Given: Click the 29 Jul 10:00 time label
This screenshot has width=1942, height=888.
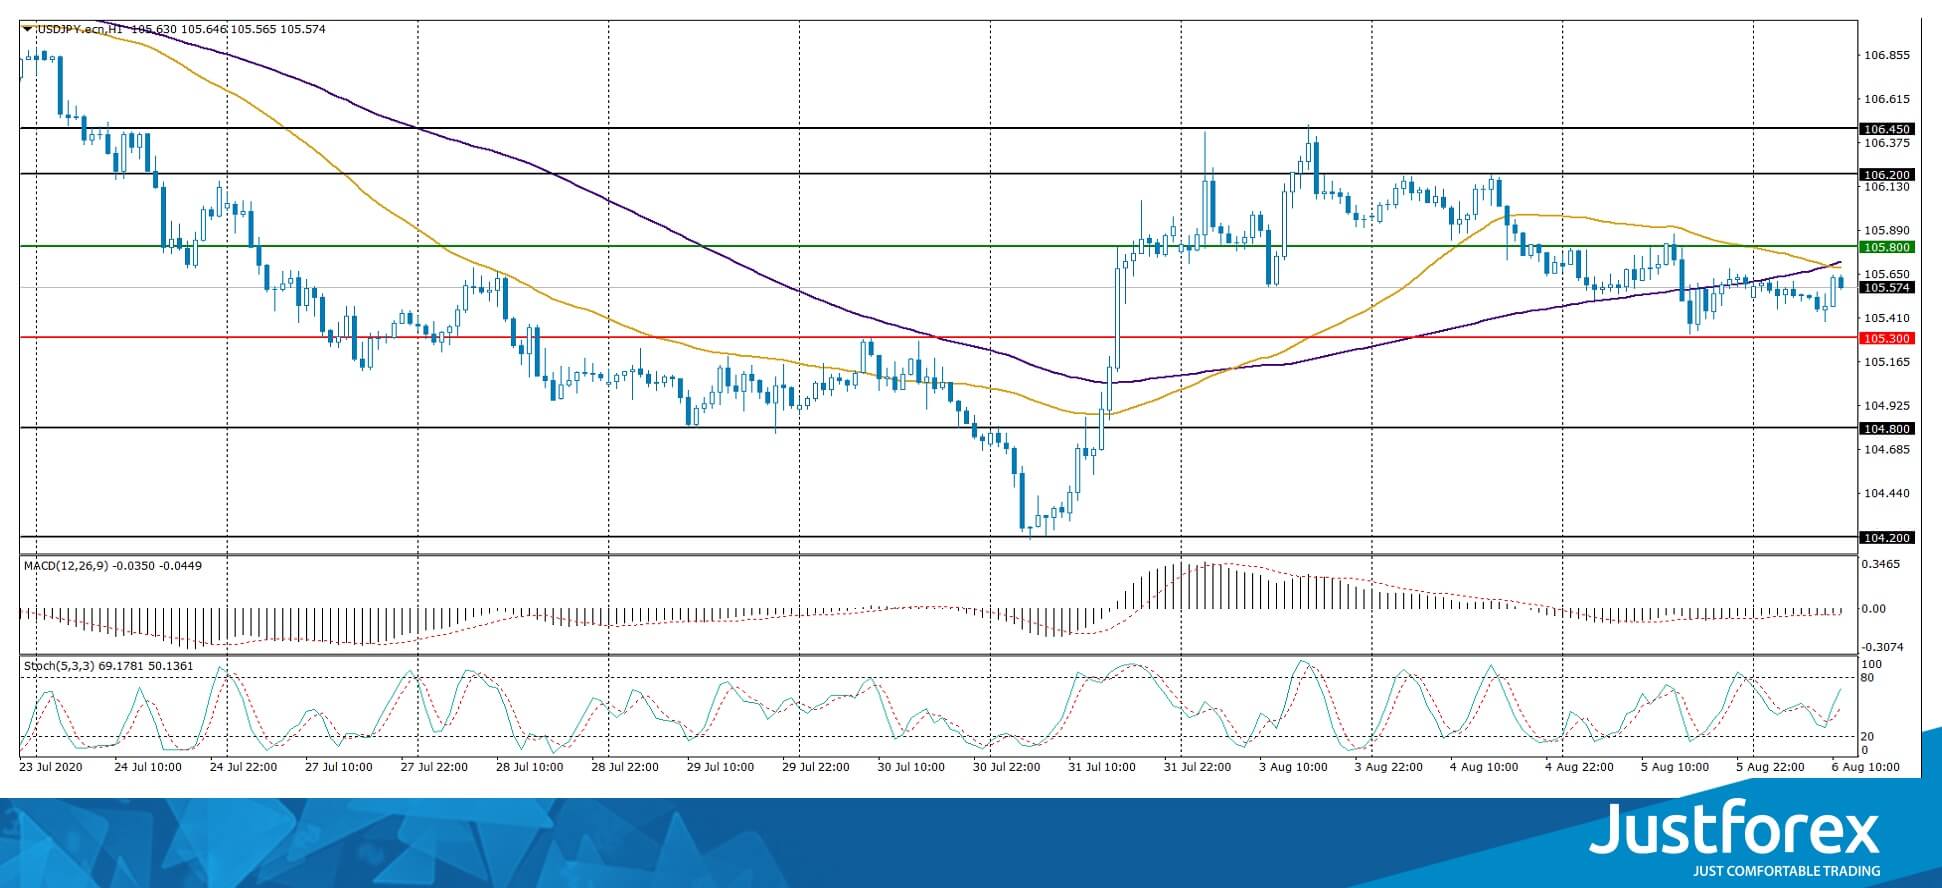Looking at the screenshot, I should [x=721, y=768].
